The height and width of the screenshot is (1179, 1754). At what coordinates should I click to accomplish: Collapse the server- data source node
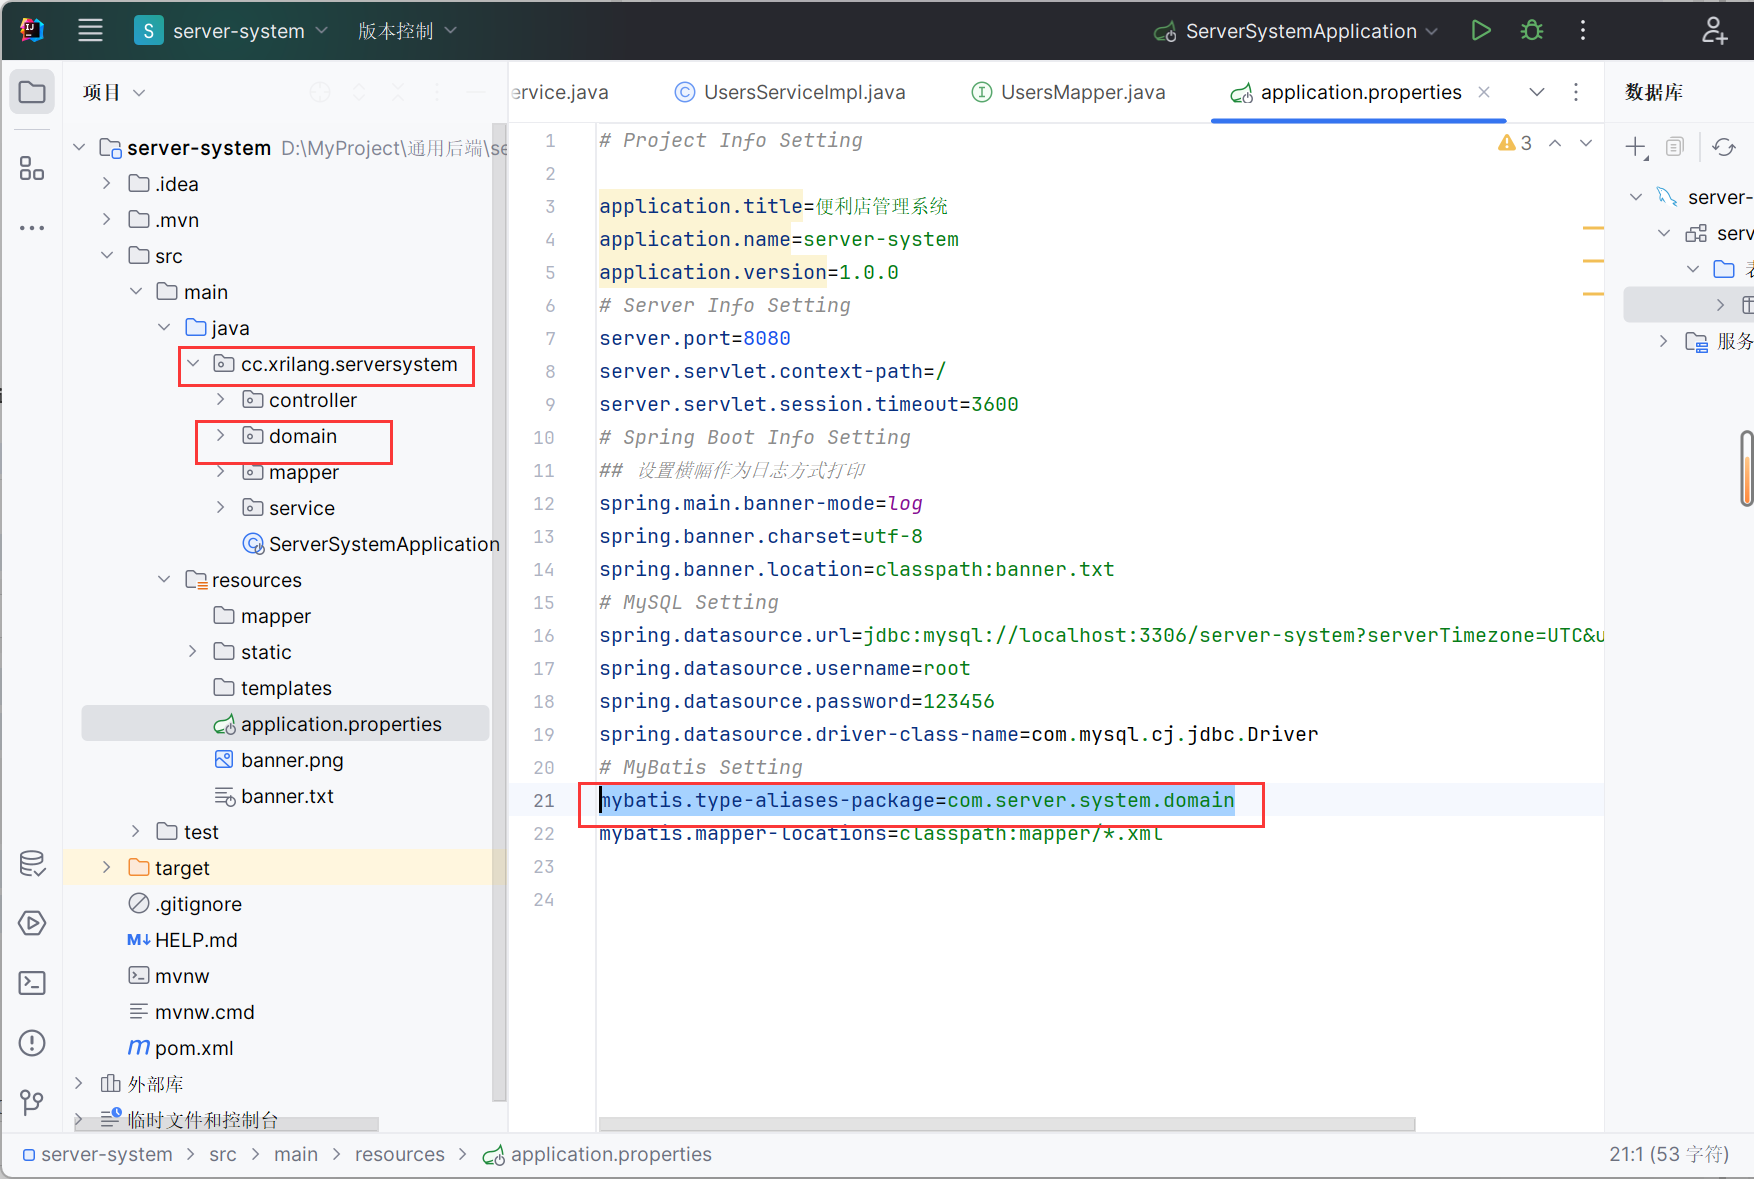click(x=1636, y=197)
